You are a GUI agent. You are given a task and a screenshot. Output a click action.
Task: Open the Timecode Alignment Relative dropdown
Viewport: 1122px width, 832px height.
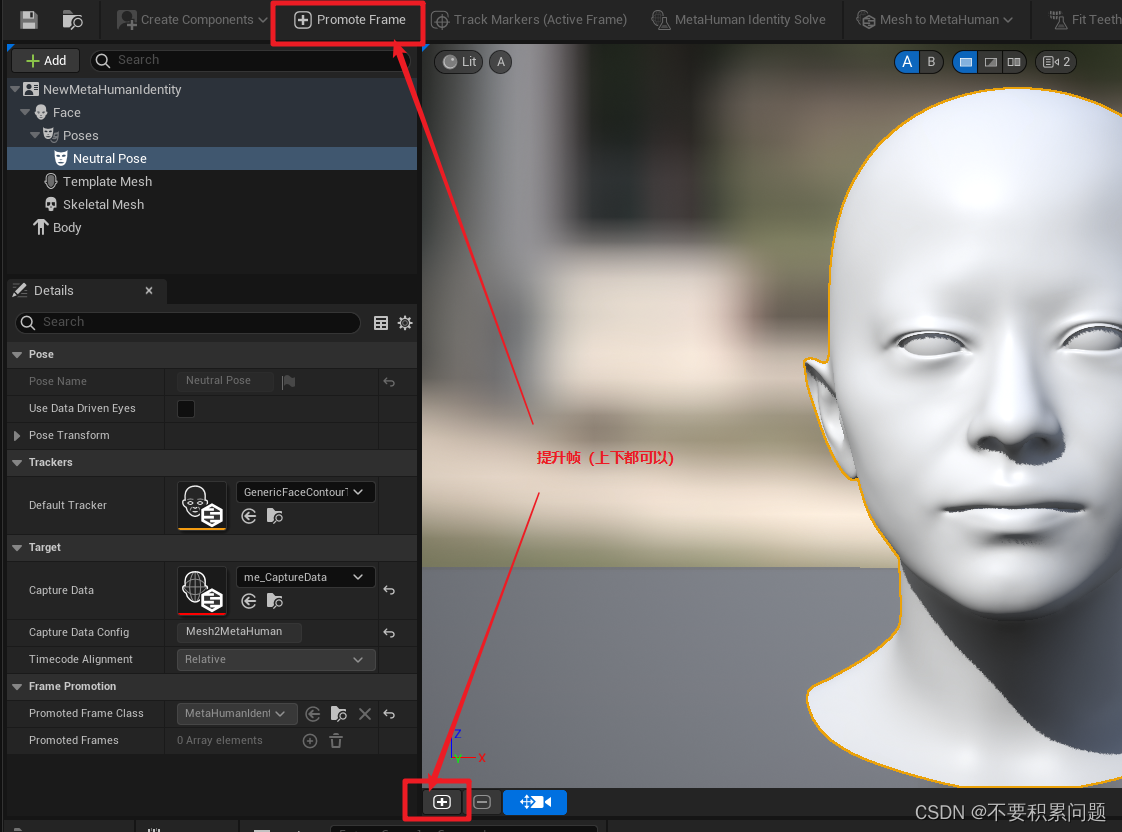(x=276, y=660)
